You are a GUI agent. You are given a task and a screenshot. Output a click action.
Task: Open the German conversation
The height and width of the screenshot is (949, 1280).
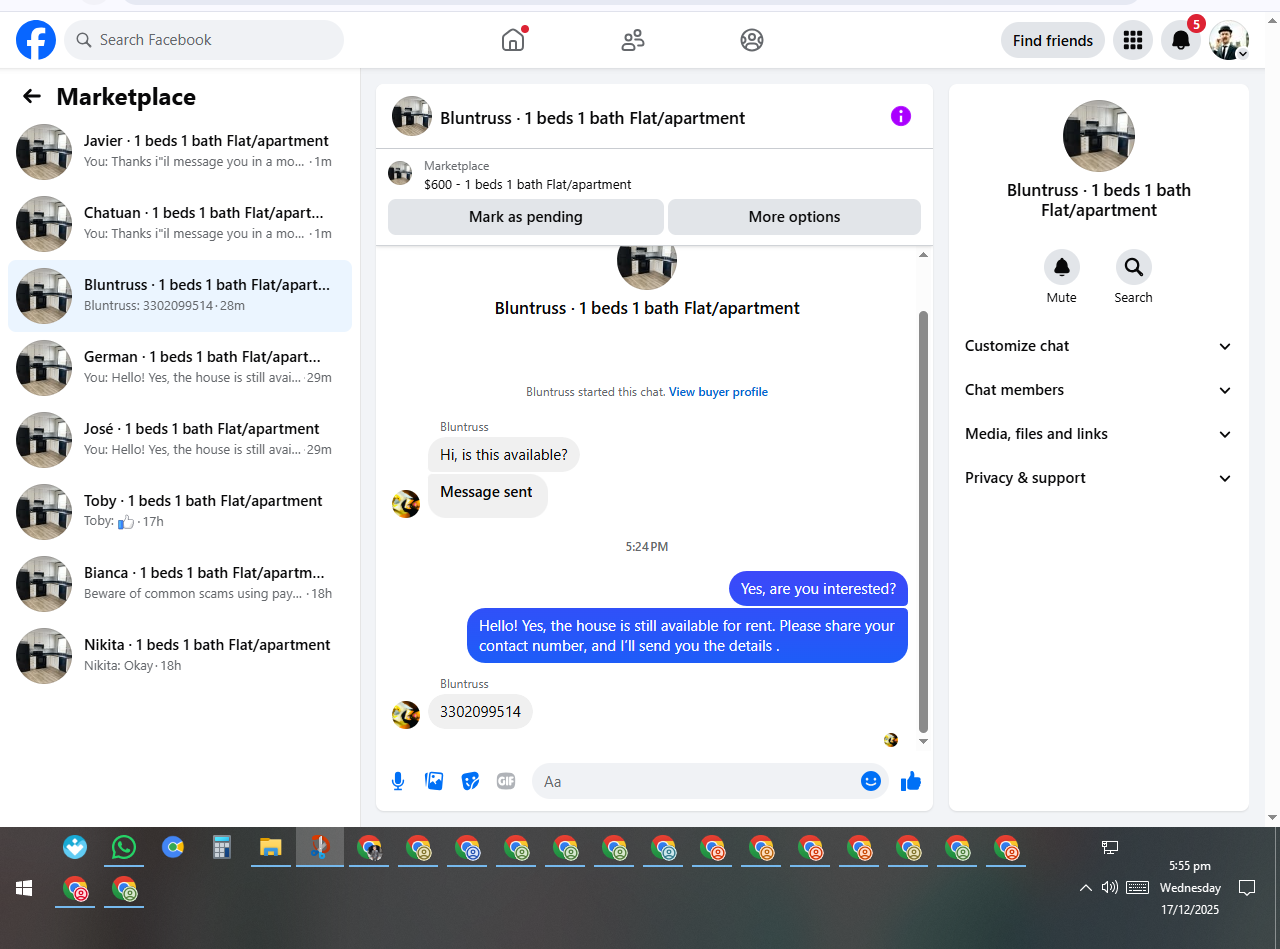coord(180,368)
